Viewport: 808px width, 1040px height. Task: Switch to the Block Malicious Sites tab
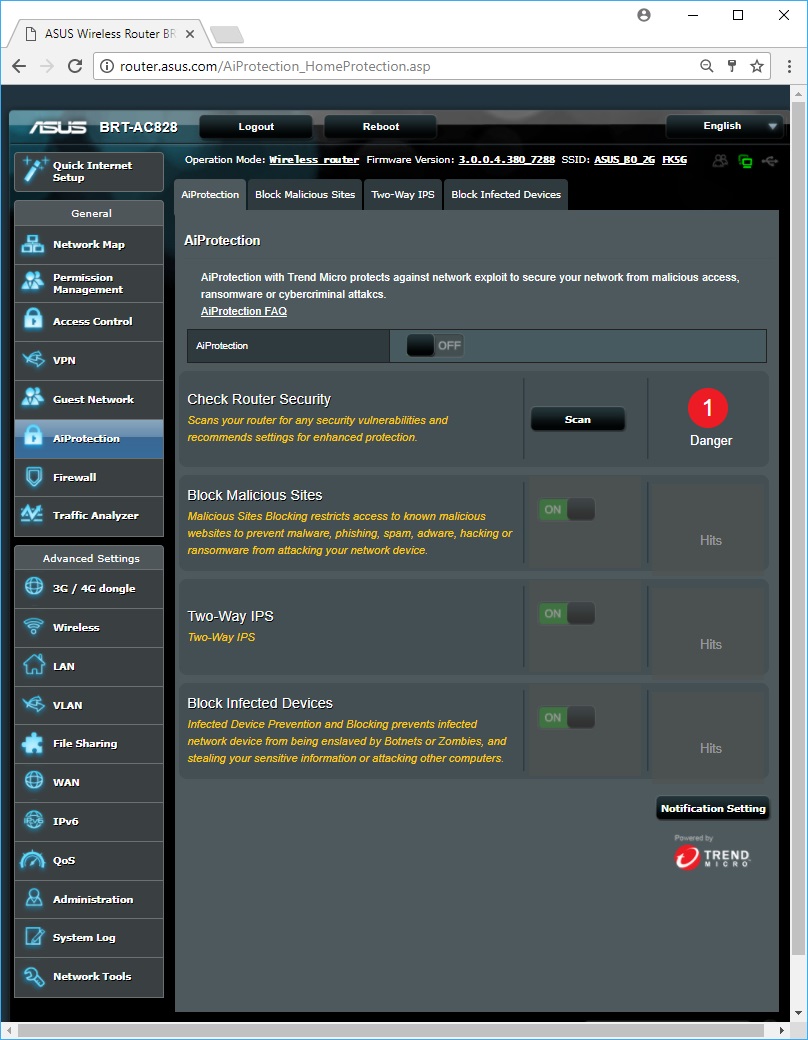pos(305,195)
